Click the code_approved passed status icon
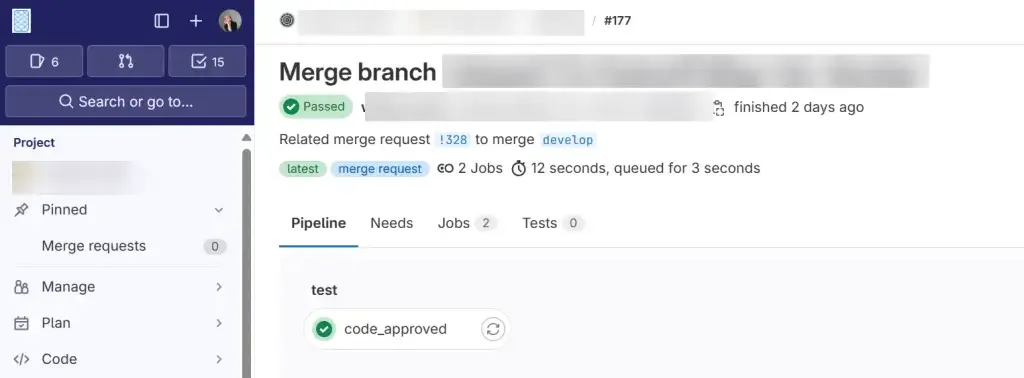The width and height of the screenshot is (1024, 378). 323,329
